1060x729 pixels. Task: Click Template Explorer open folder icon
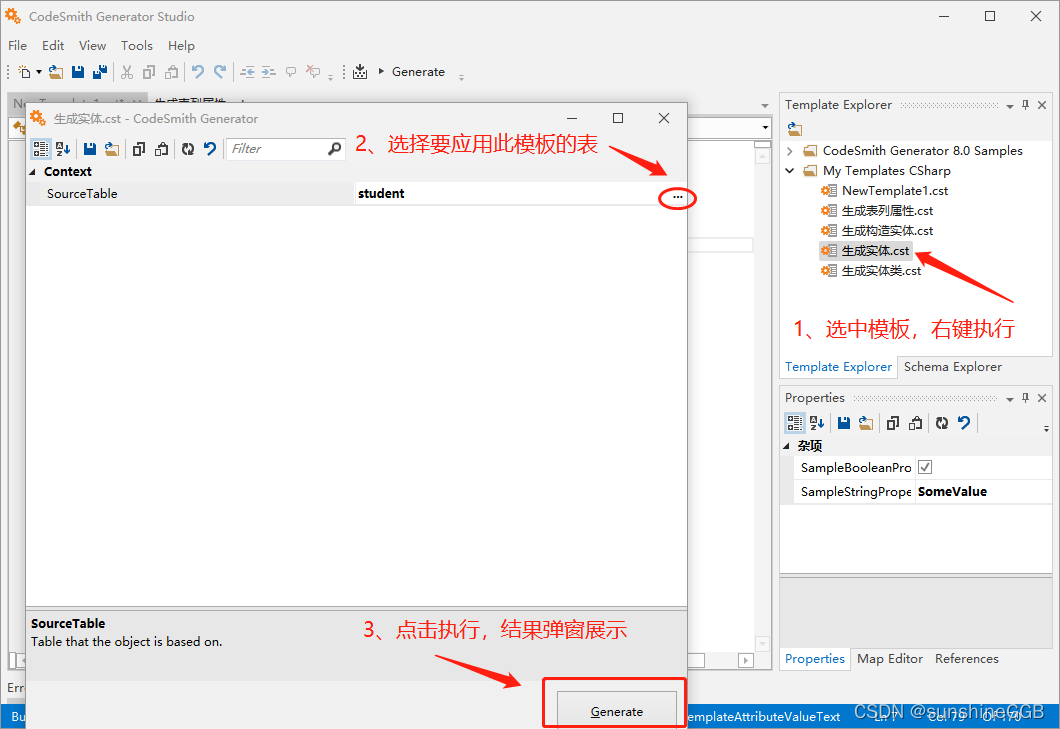click(795, 128)
